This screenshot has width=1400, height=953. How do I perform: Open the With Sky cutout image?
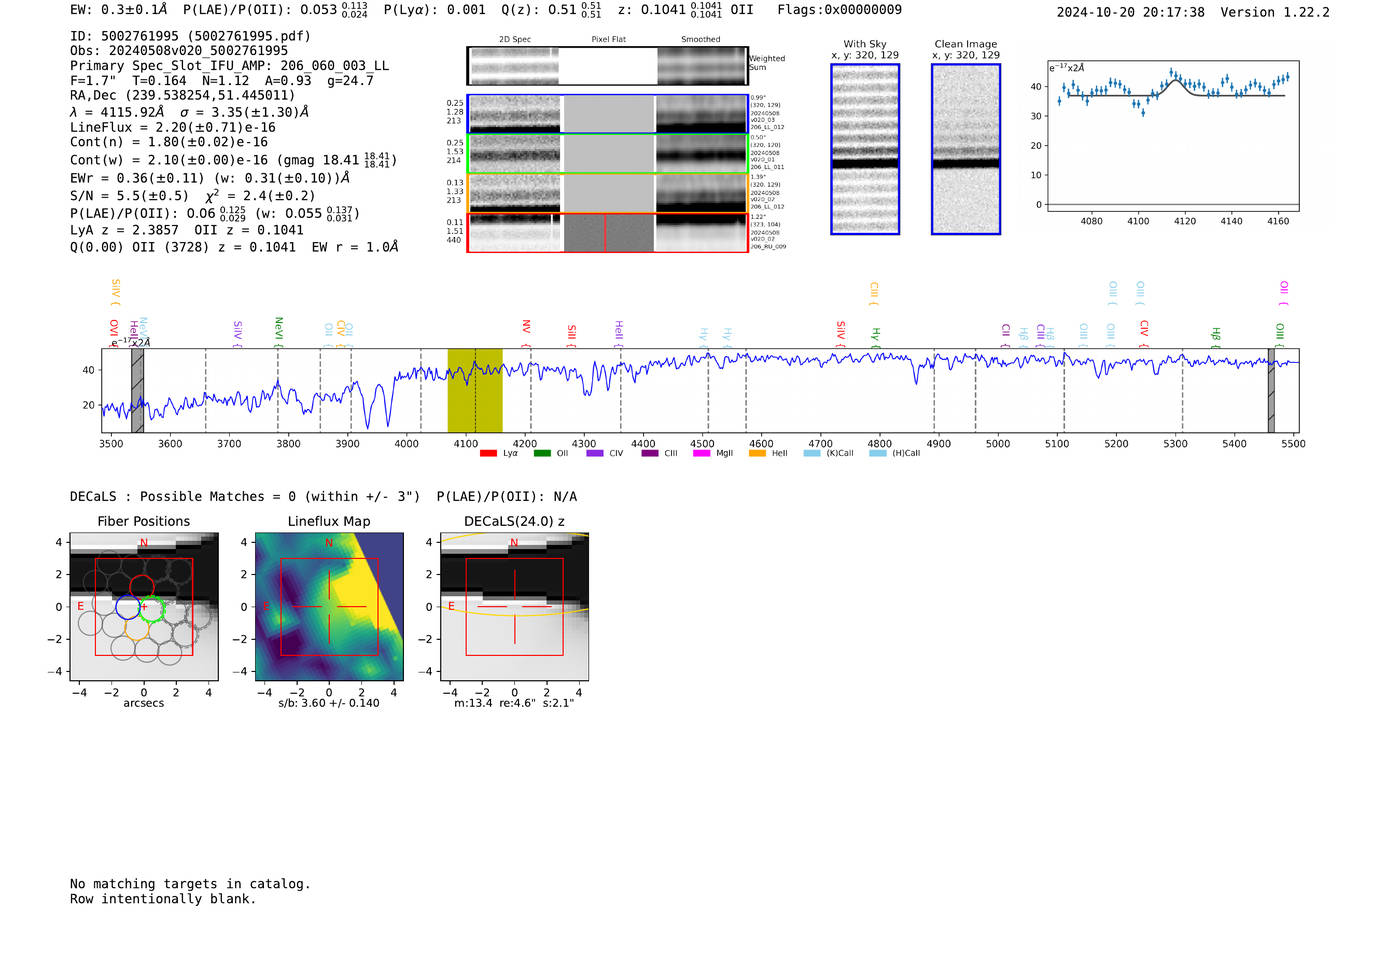[x=865, y=149]
